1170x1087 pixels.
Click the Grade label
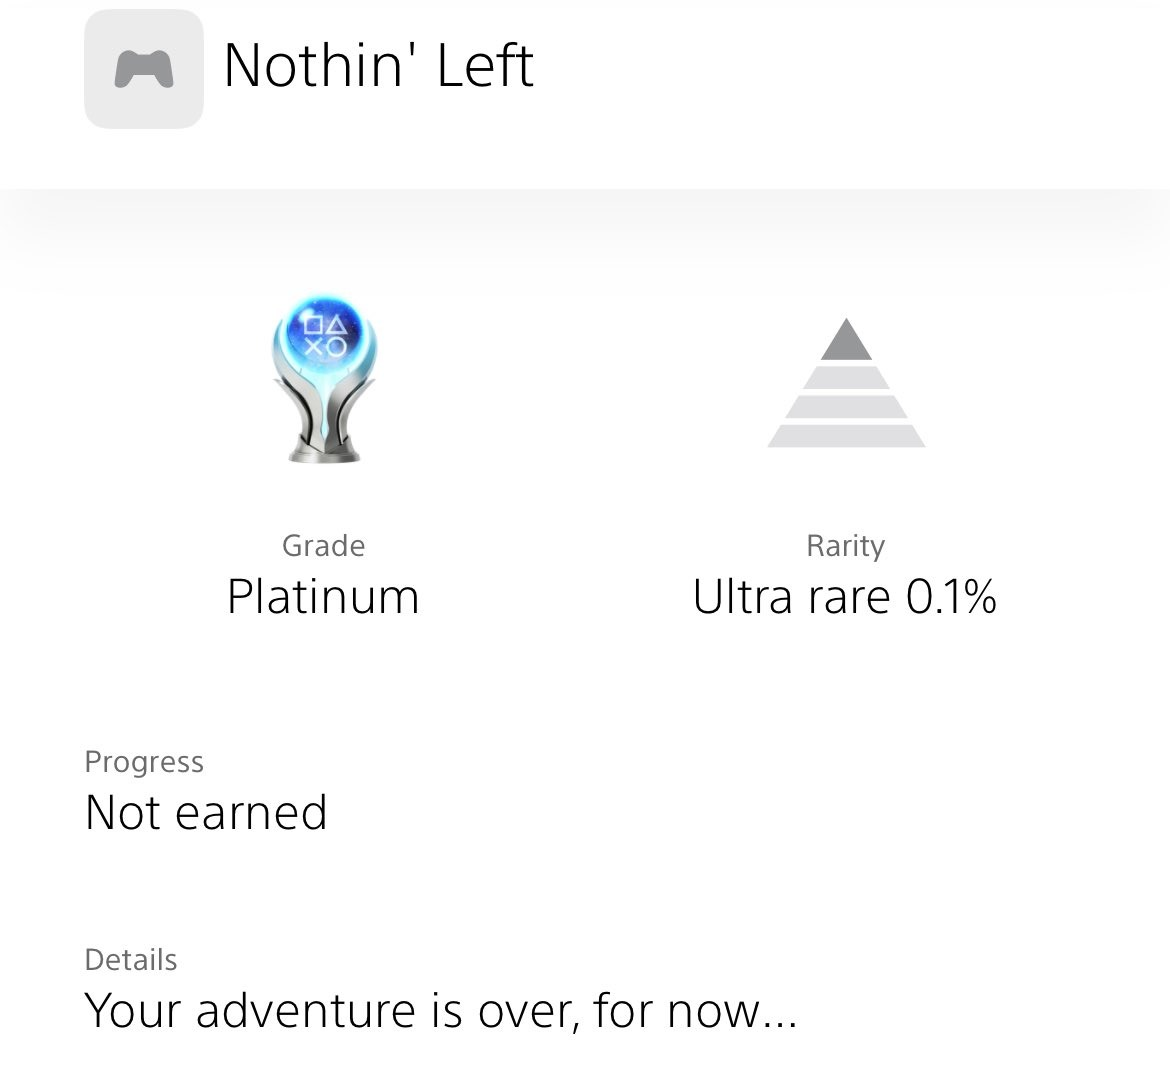323,546
